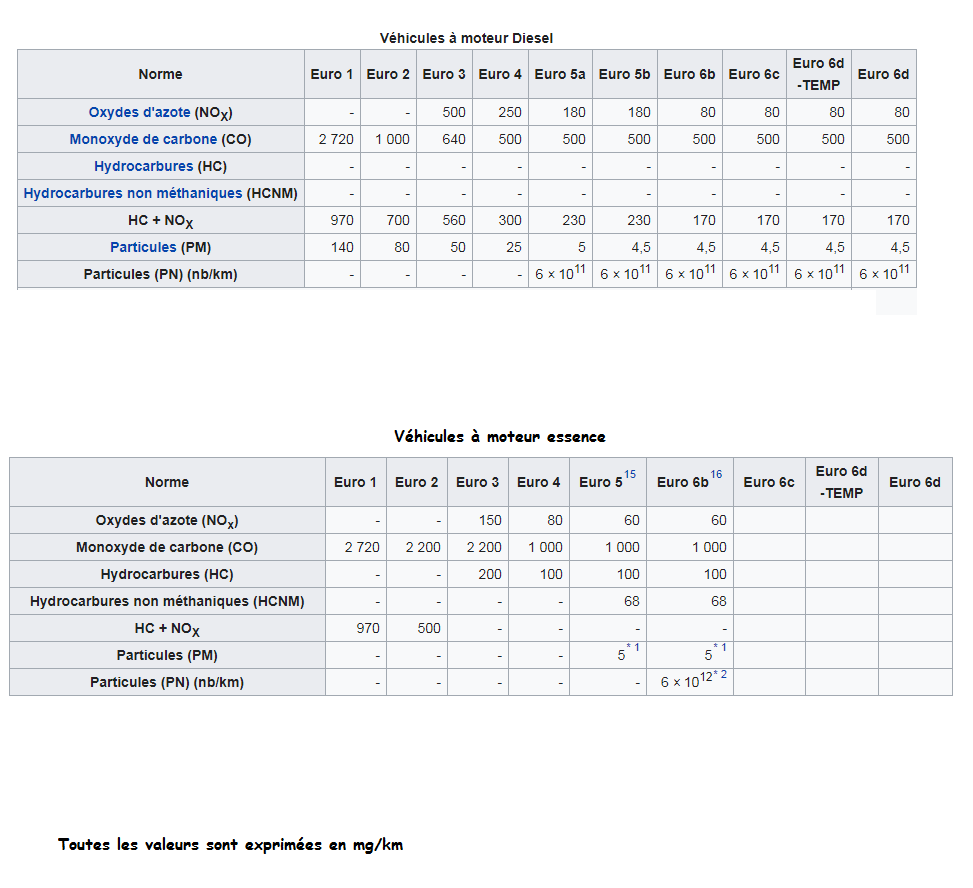Screen dimensions: 973x888
Task: Click the *1 footnote in Euro 5 particules cell
Action: point(632,649)
